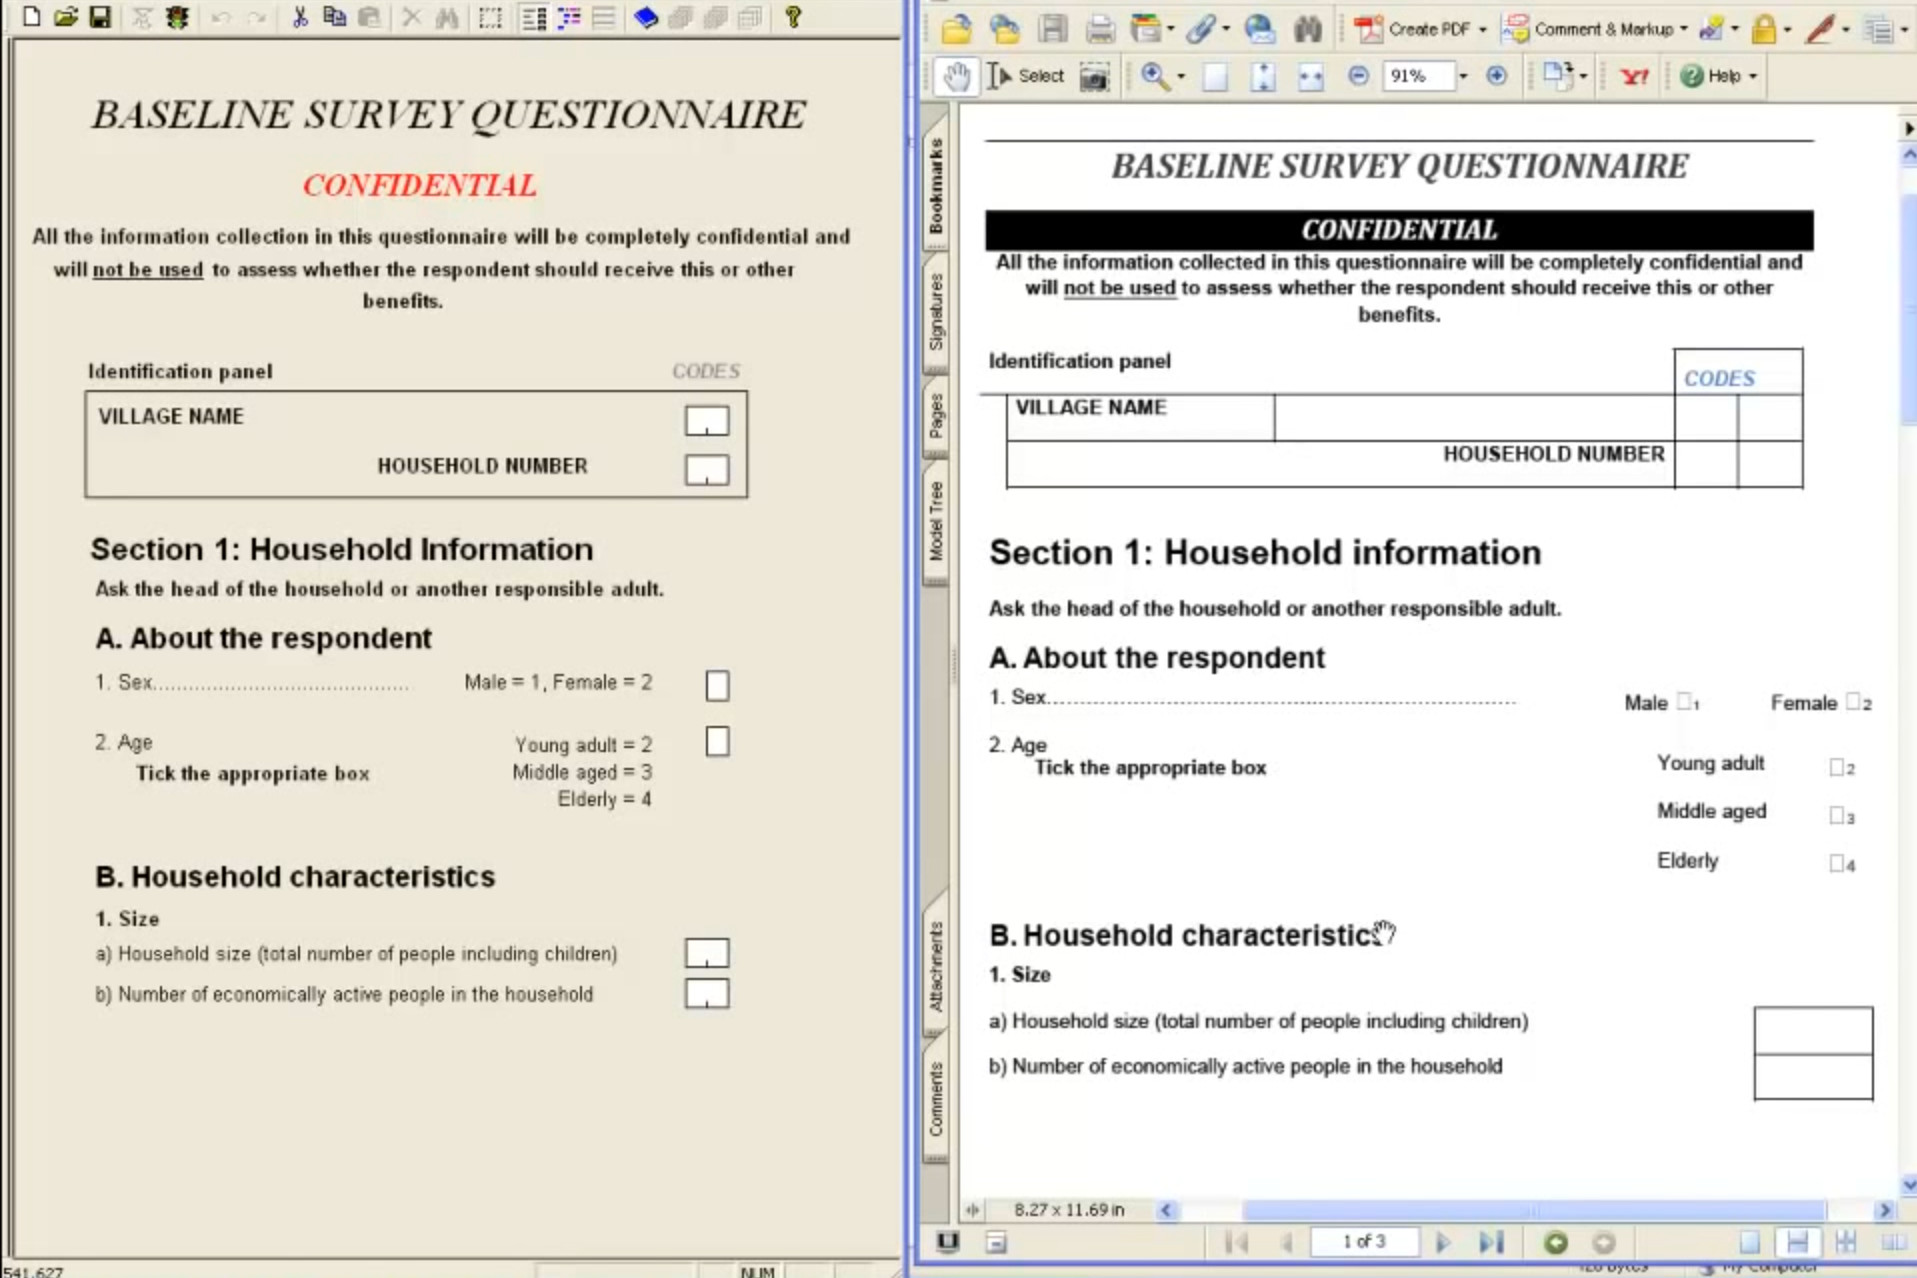Click Village Name code box in left form
The height and width of the screenshot is (1278, 1917).
(707, 421)
